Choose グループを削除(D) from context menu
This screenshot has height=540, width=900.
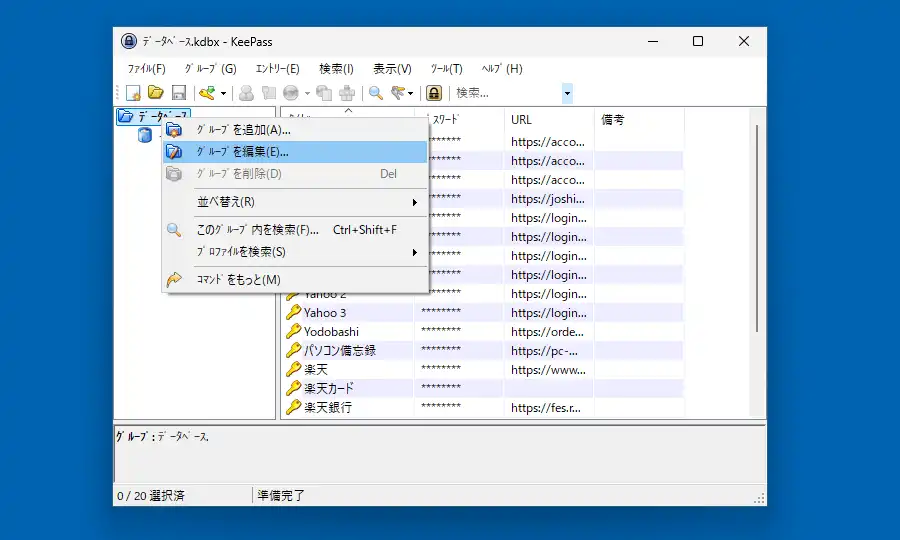pos(295,174)
